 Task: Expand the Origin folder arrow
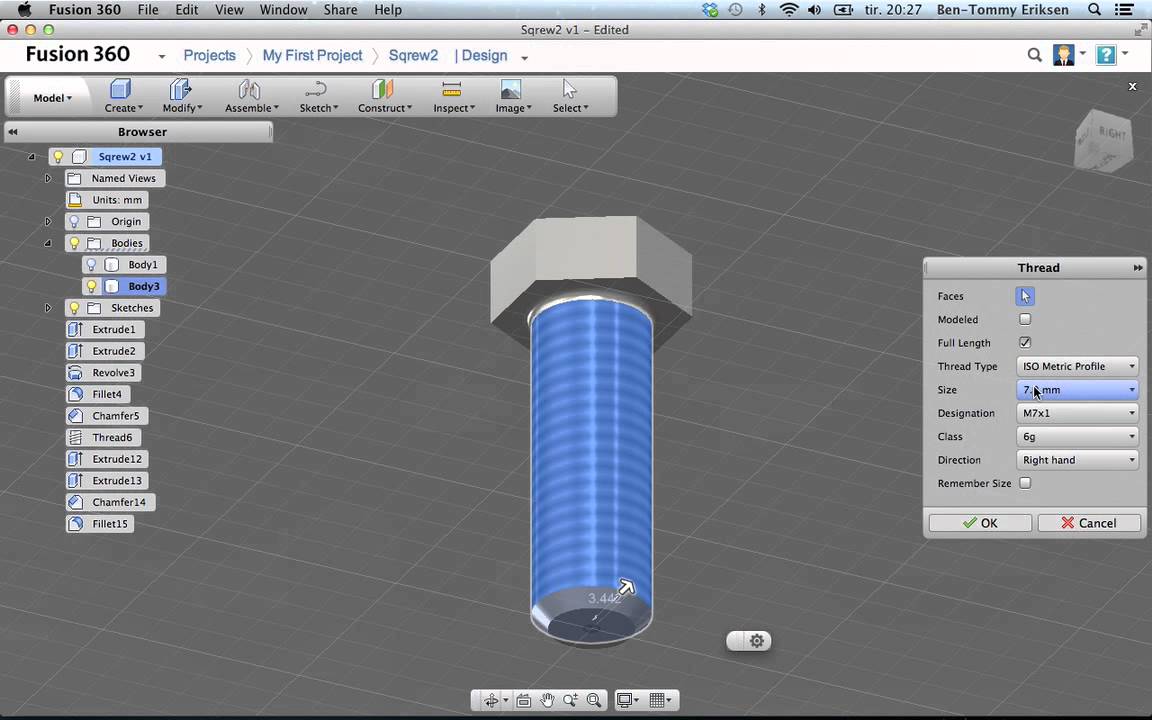point(48,221)
